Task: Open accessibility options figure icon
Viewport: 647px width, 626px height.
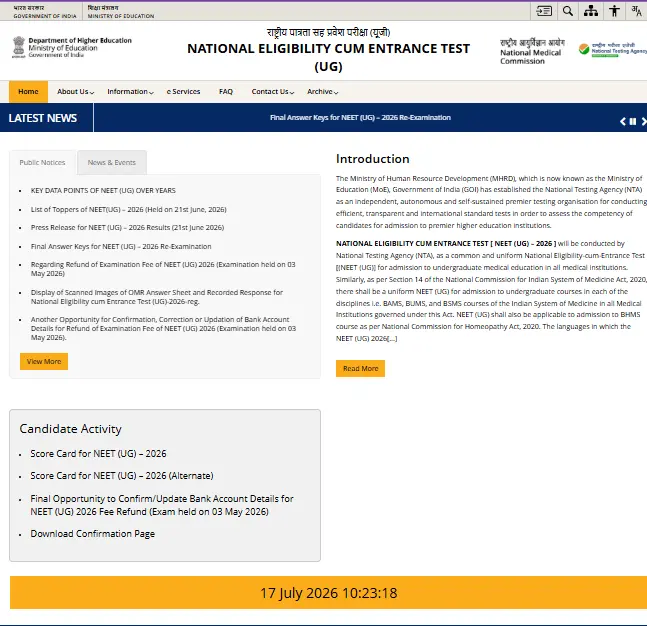Action: pos(614,11)
